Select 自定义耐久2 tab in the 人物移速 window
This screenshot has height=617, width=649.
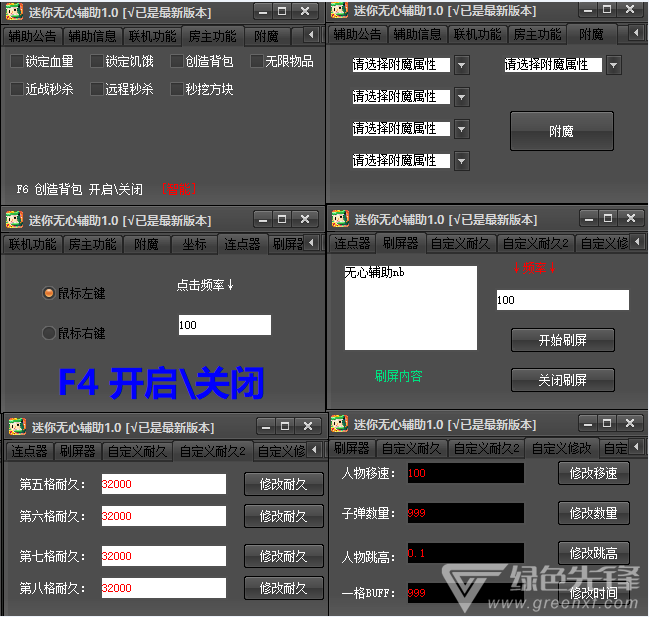[x=486, y=448]
